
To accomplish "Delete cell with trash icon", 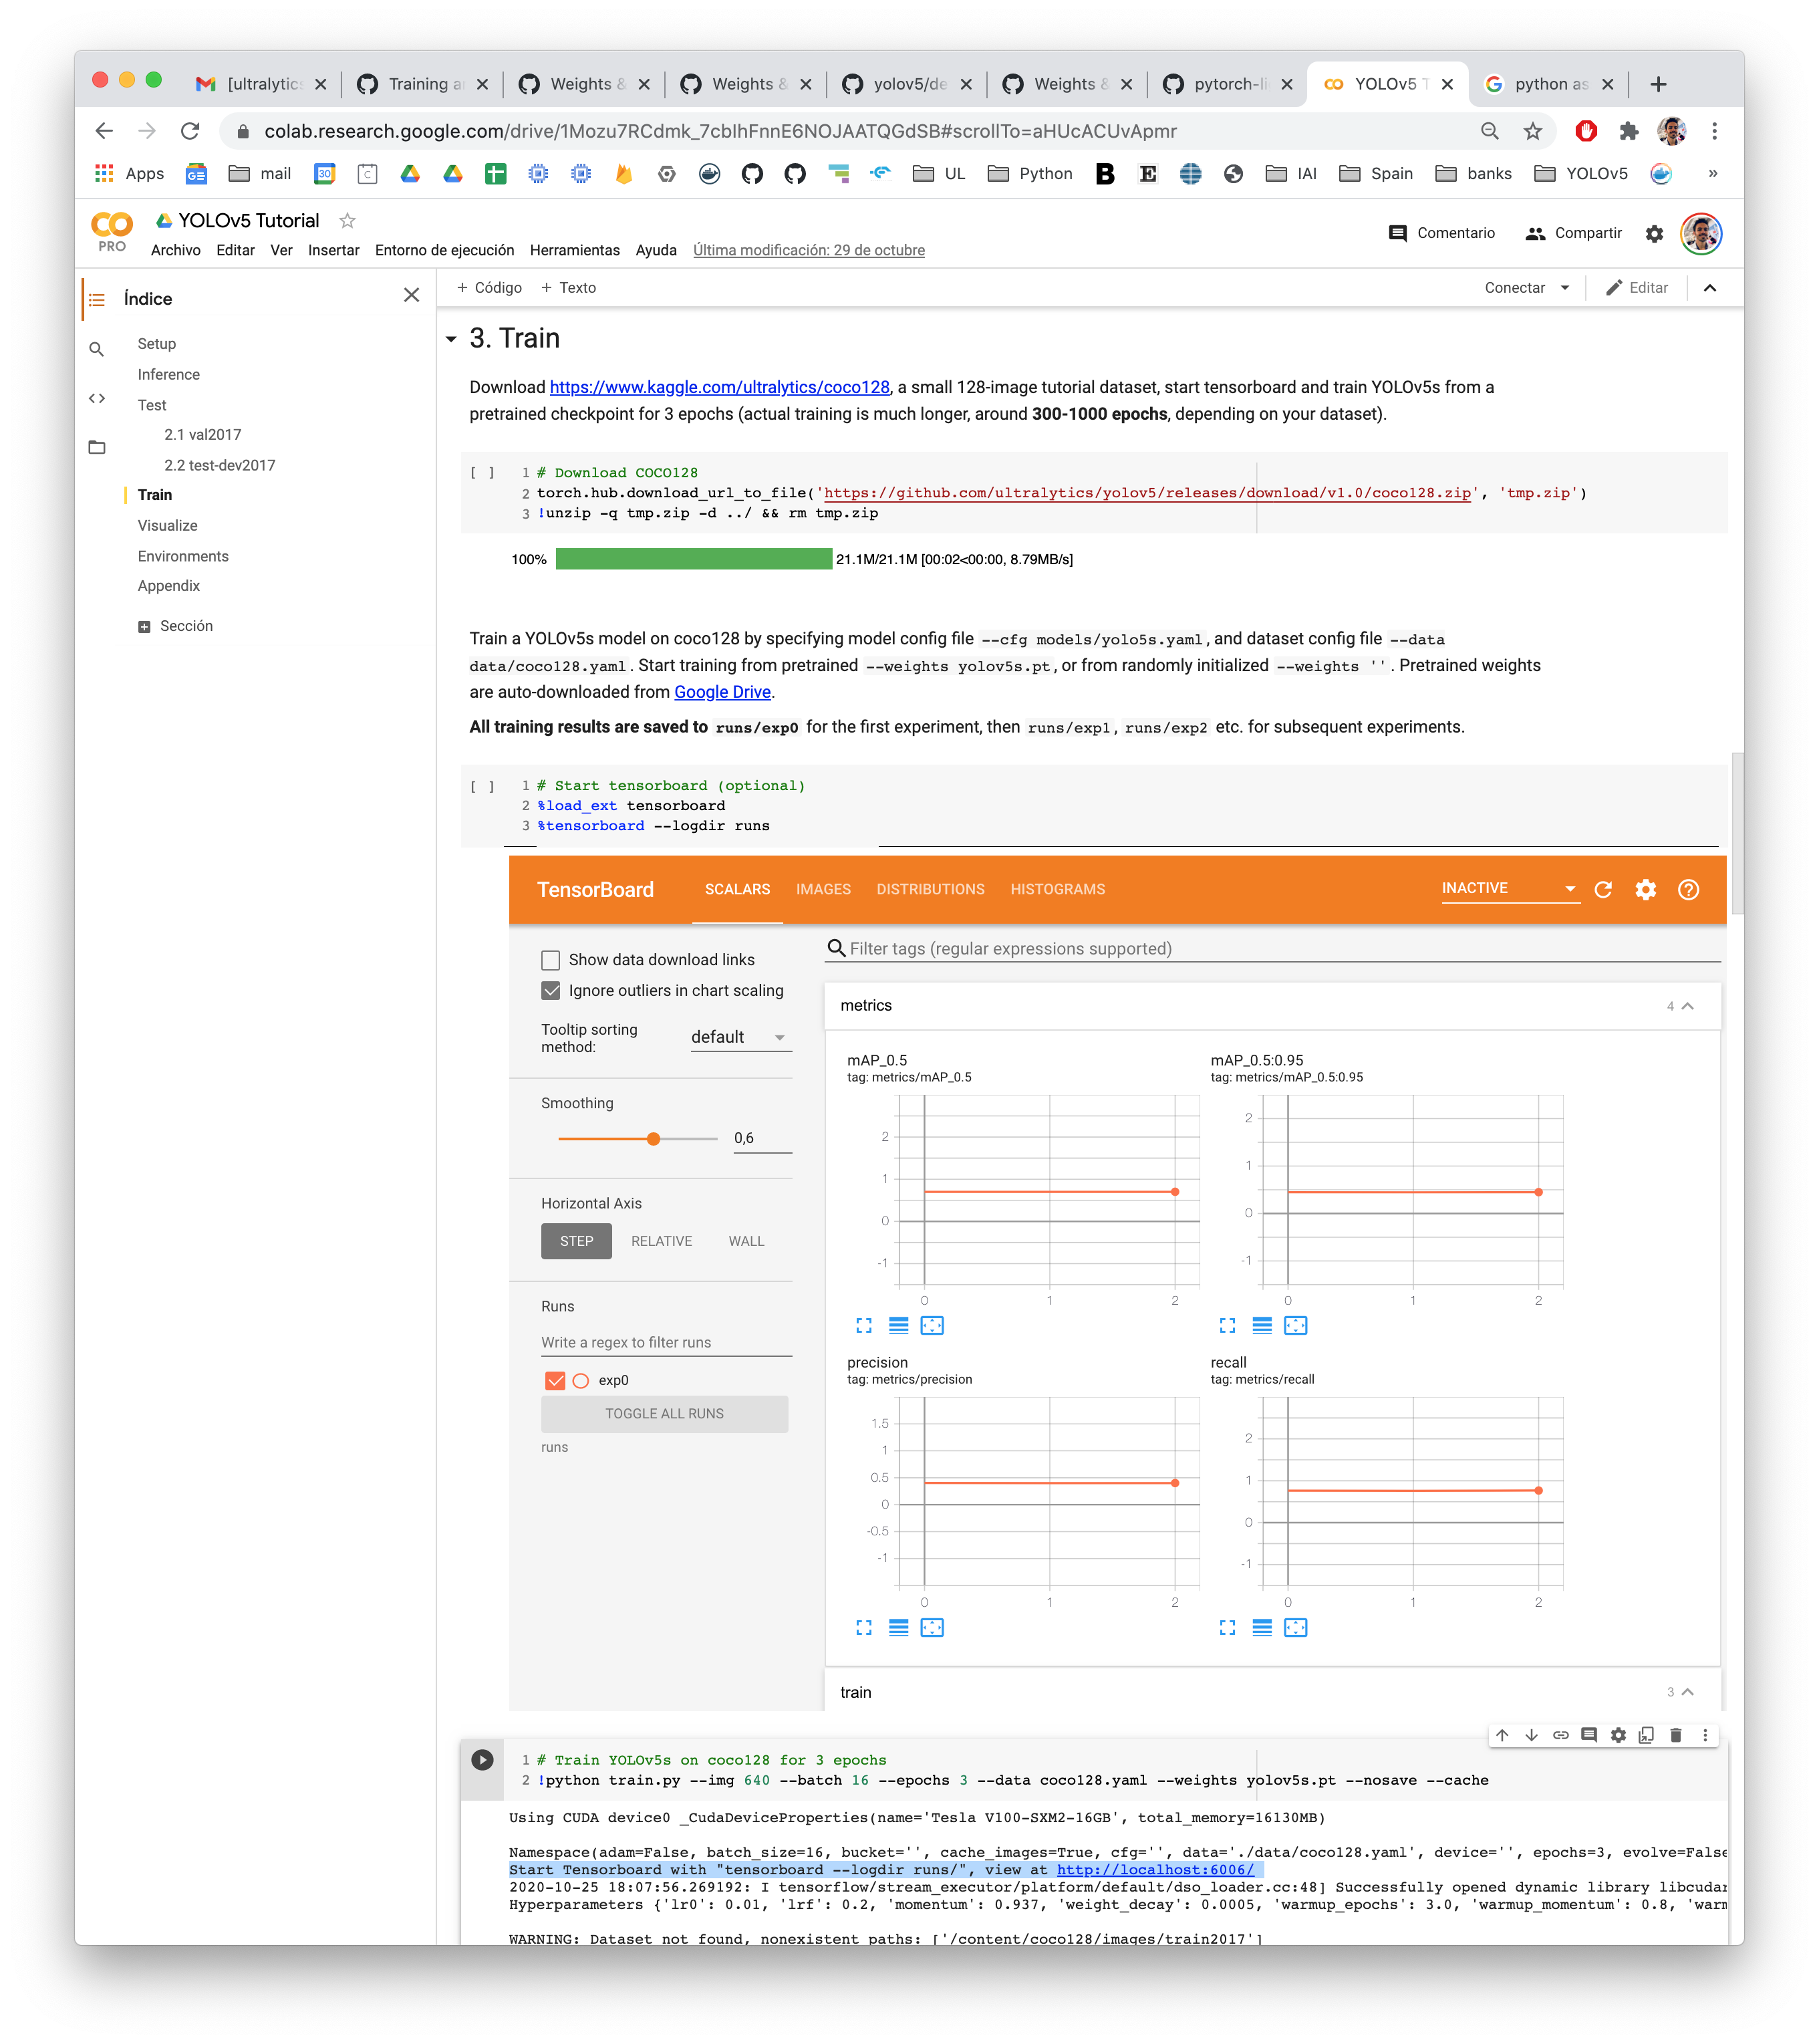I will pyautogui.click(x=1676, y=1735).
